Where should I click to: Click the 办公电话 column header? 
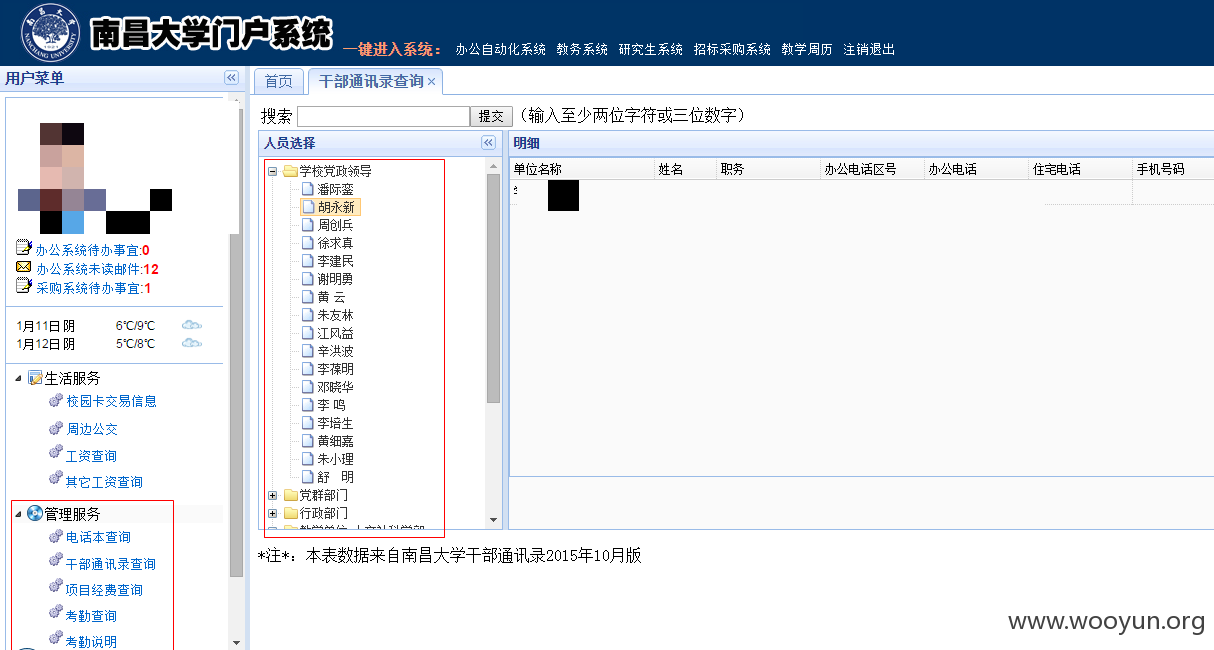(976, 169)
